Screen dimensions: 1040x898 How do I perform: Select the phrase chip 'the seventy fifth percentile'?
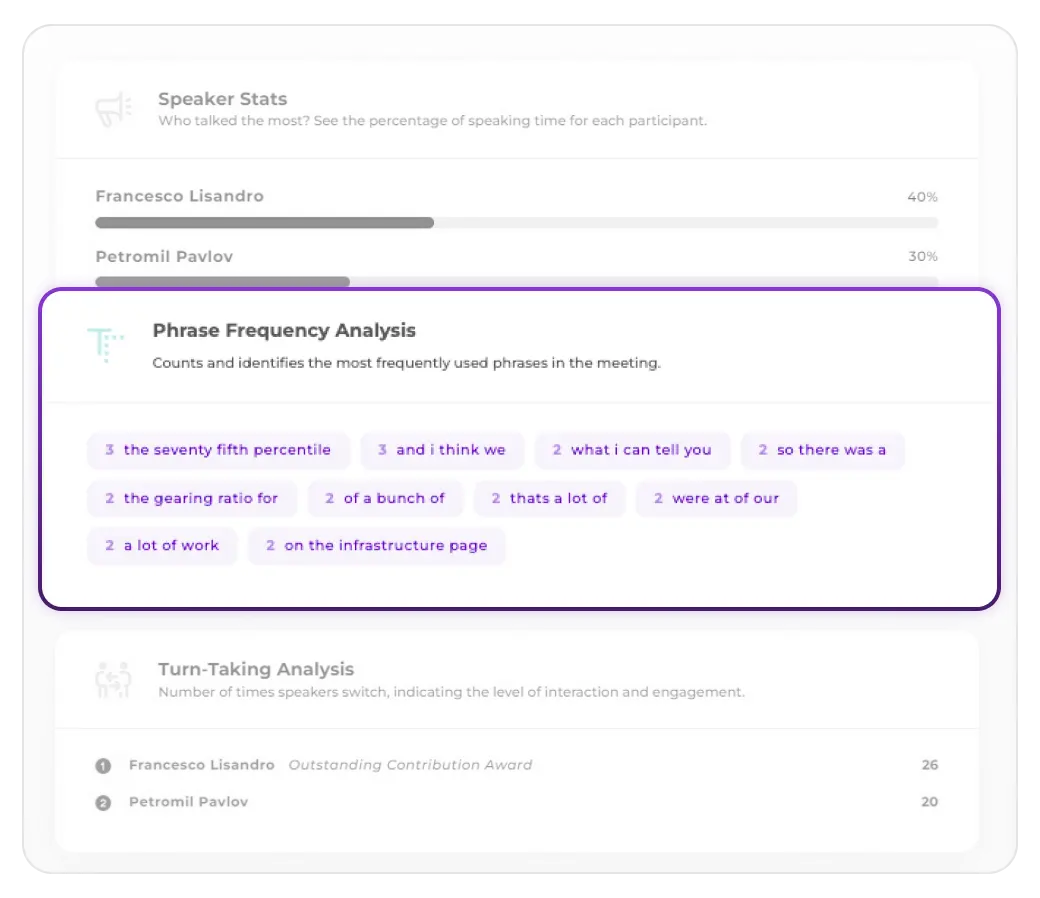tap(218, 450)
